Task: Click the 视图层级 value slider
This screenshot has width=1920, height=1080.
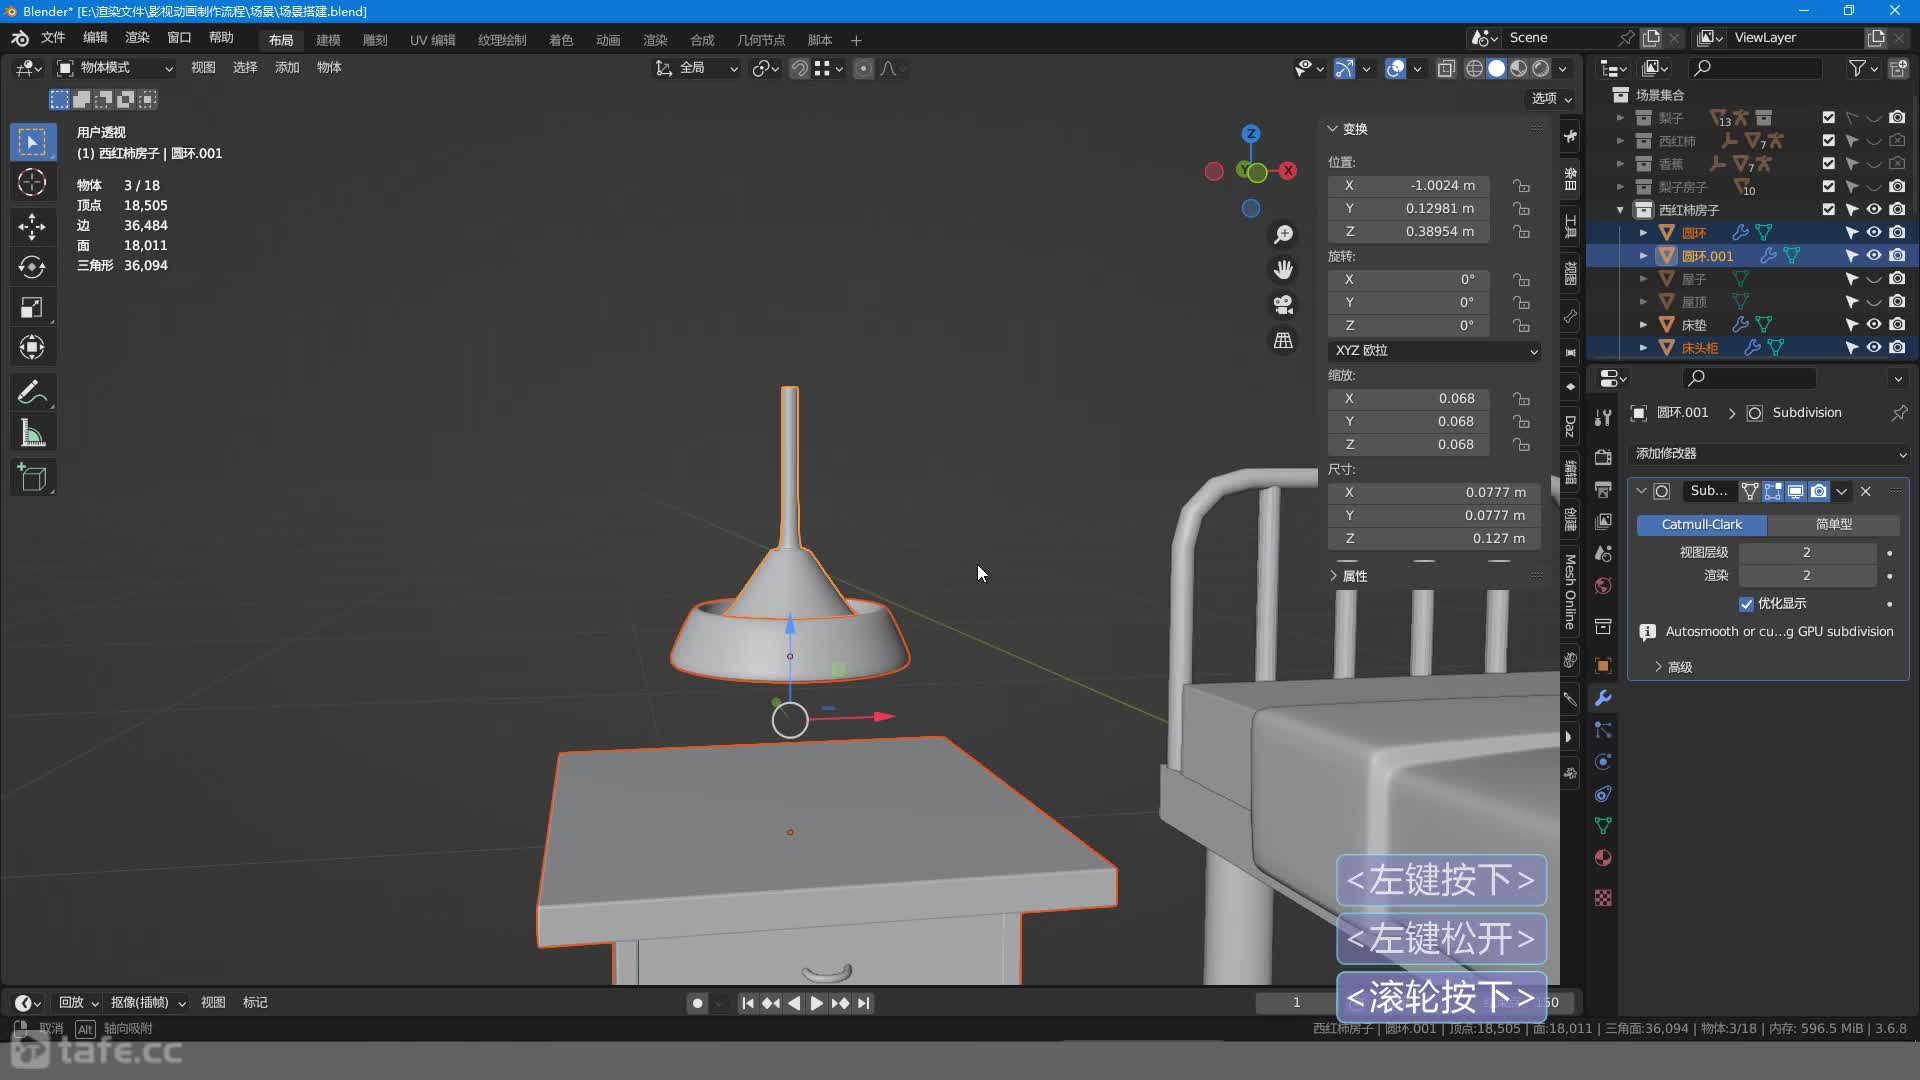Action: [x=1807, y=553]
